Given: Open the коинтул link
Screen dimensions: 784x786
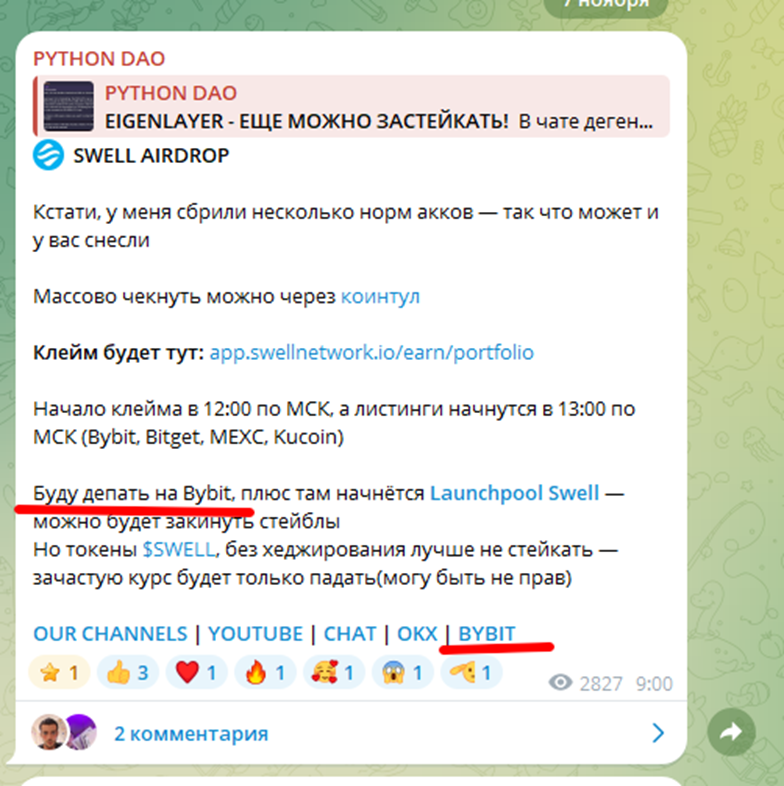Looking at the screenshot, I should 380,297.
